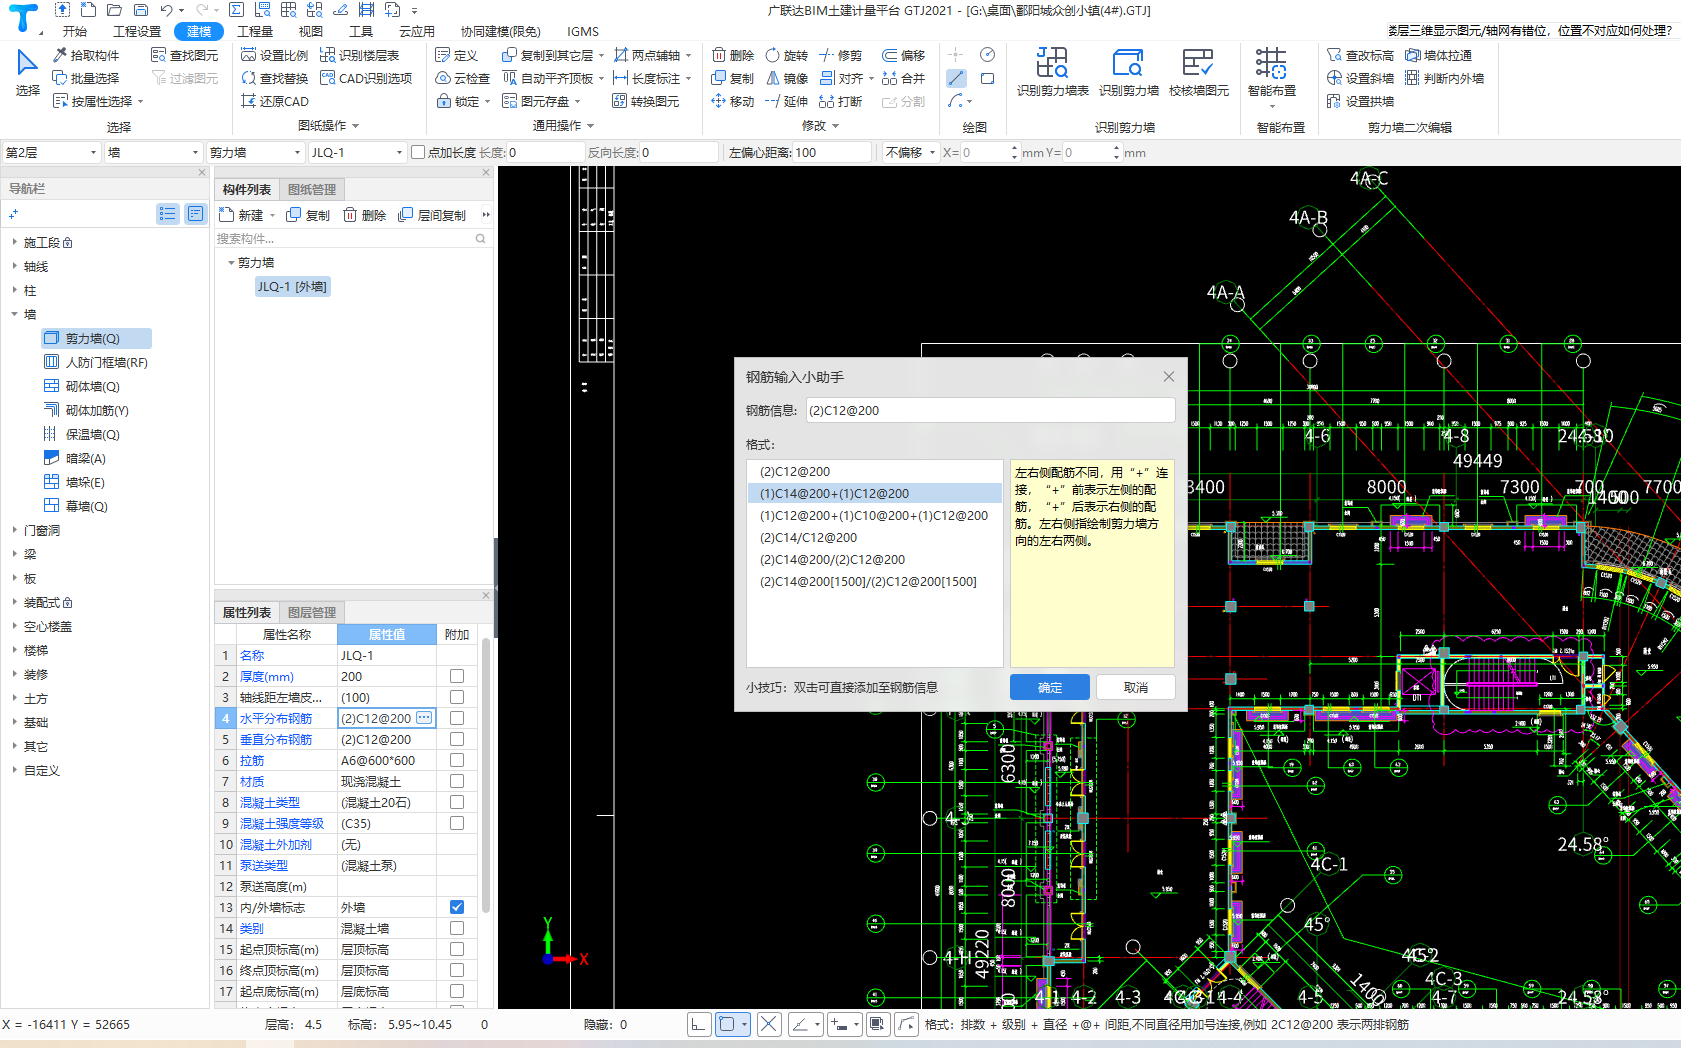The image size is (1681, 1048).
Task: Click the 镜像 mirror tool
Action: (786, 78)
